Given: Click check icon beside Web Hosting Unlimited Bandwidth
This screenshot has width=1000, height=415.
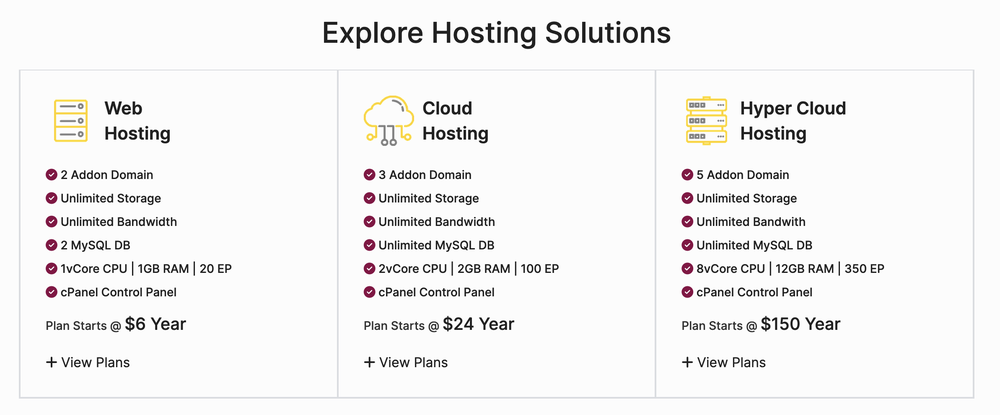Looking at the screenshot, I should coord(52,221).
